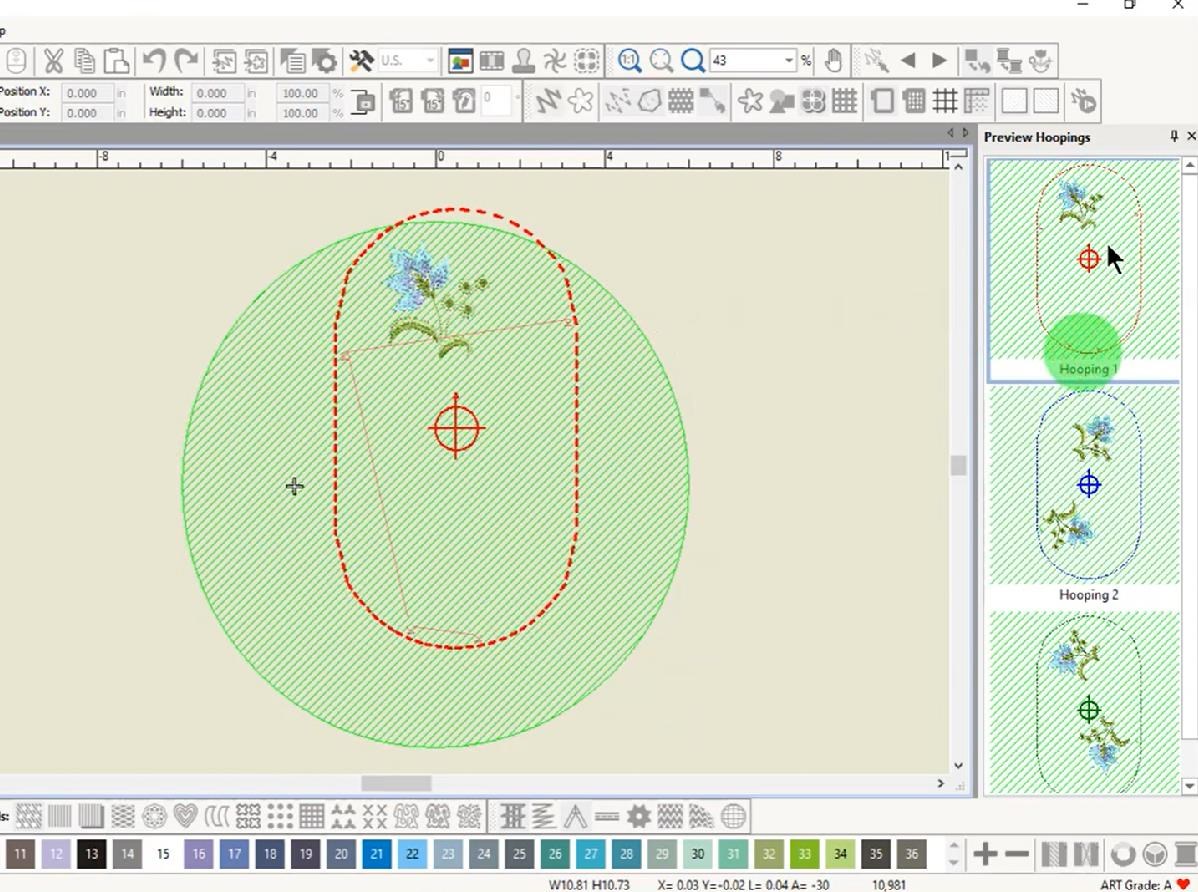Open the U.S. measurement units dropdown
The height and width of the screenshot is (892, 1198).
[430, 60]
